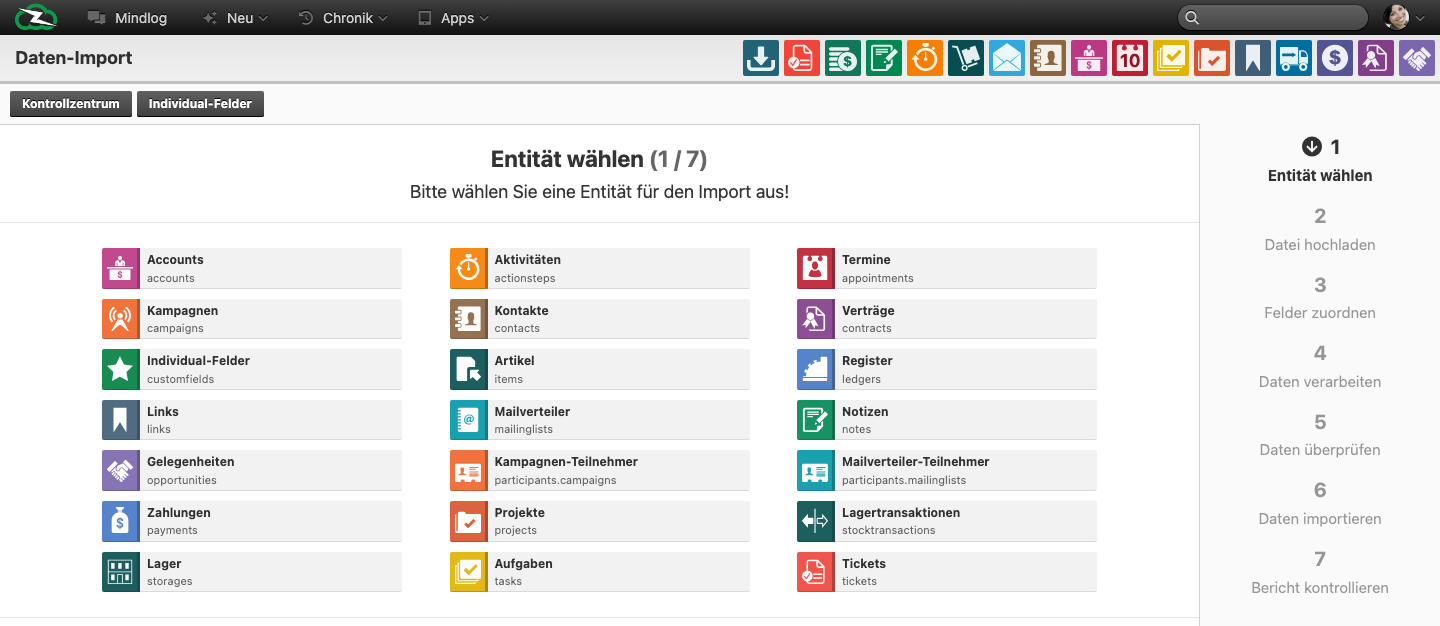Choose the Kampagnen-Teilnehmer entity

click(599, 470)
